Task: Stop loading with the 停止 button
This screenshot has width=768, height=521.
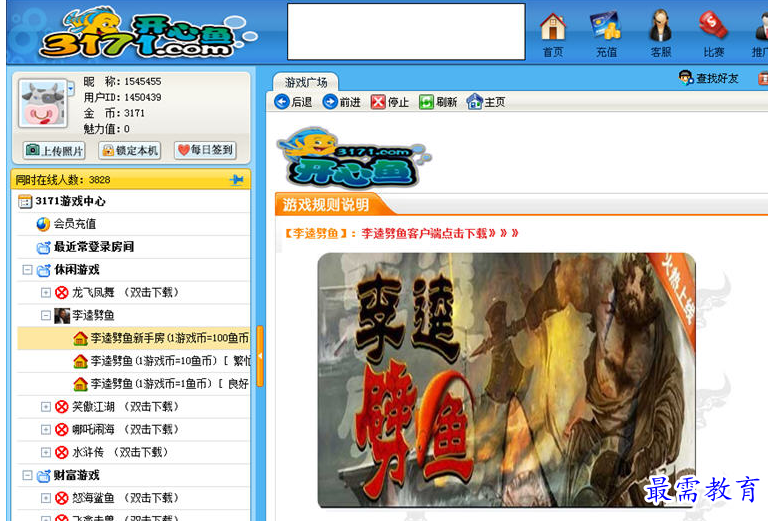Action: pos(389,102)
